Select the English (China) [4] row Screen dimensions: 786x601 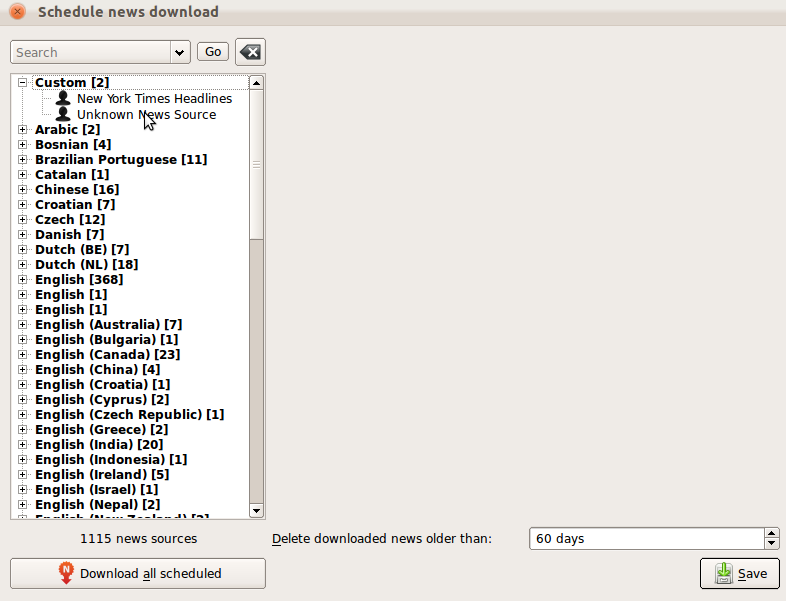(x=98, y=370)
